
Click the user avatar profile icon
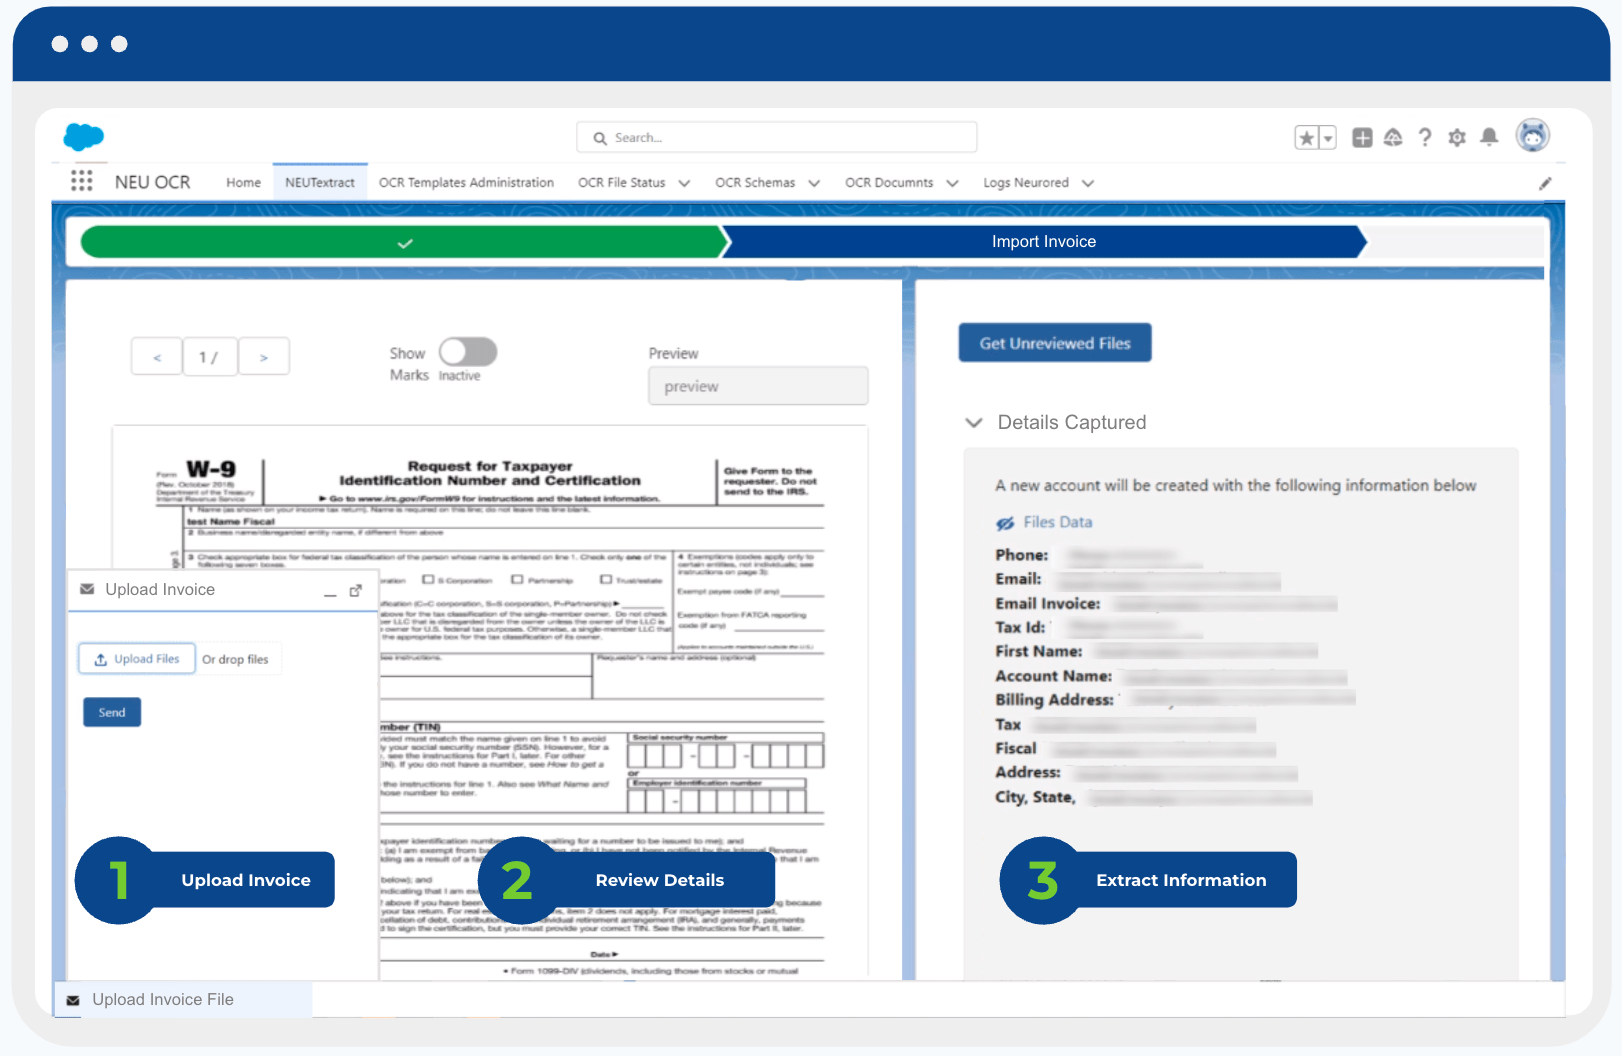point(1532,136)
